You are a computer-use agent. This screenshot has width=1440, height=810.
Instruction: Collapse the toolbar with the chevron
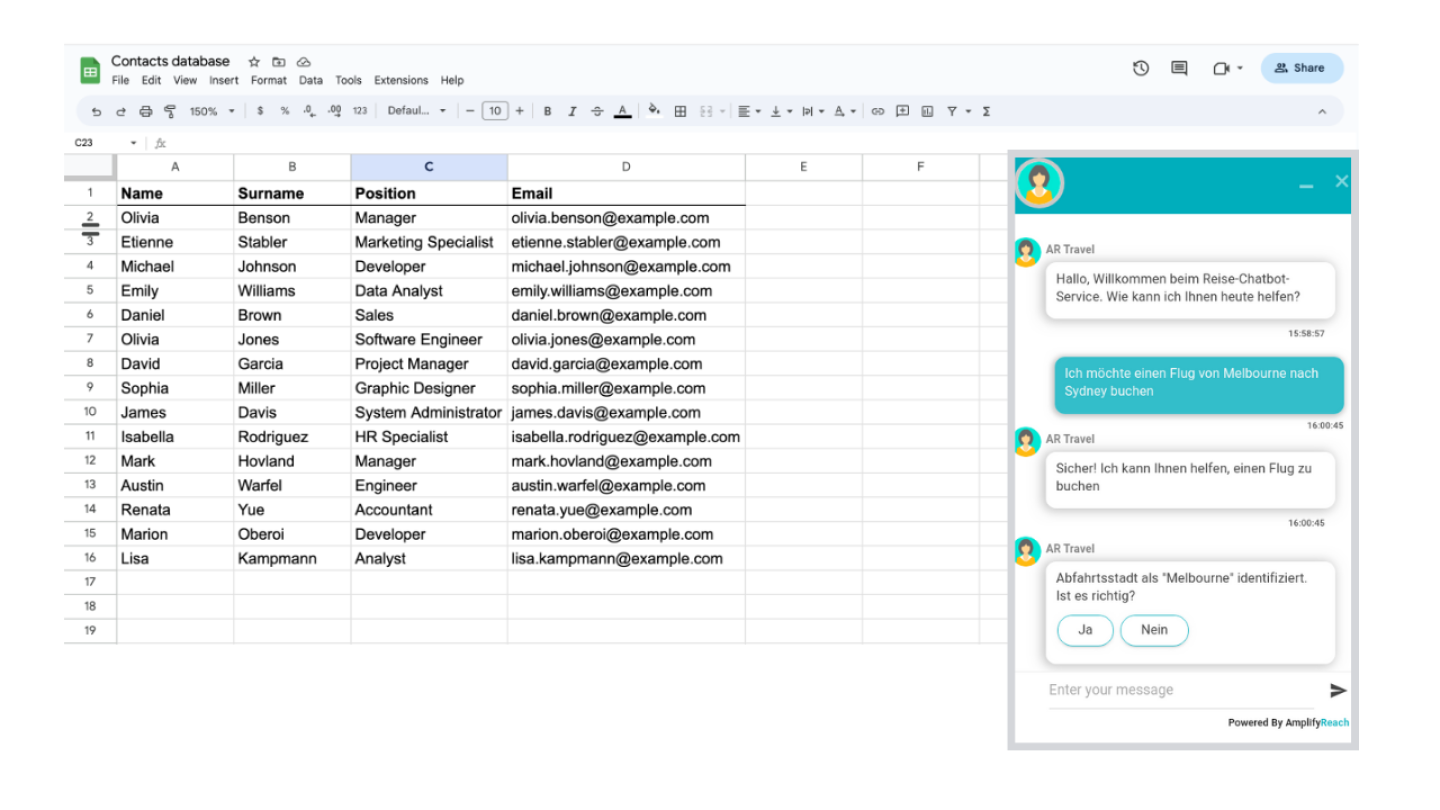point(1322,112)
